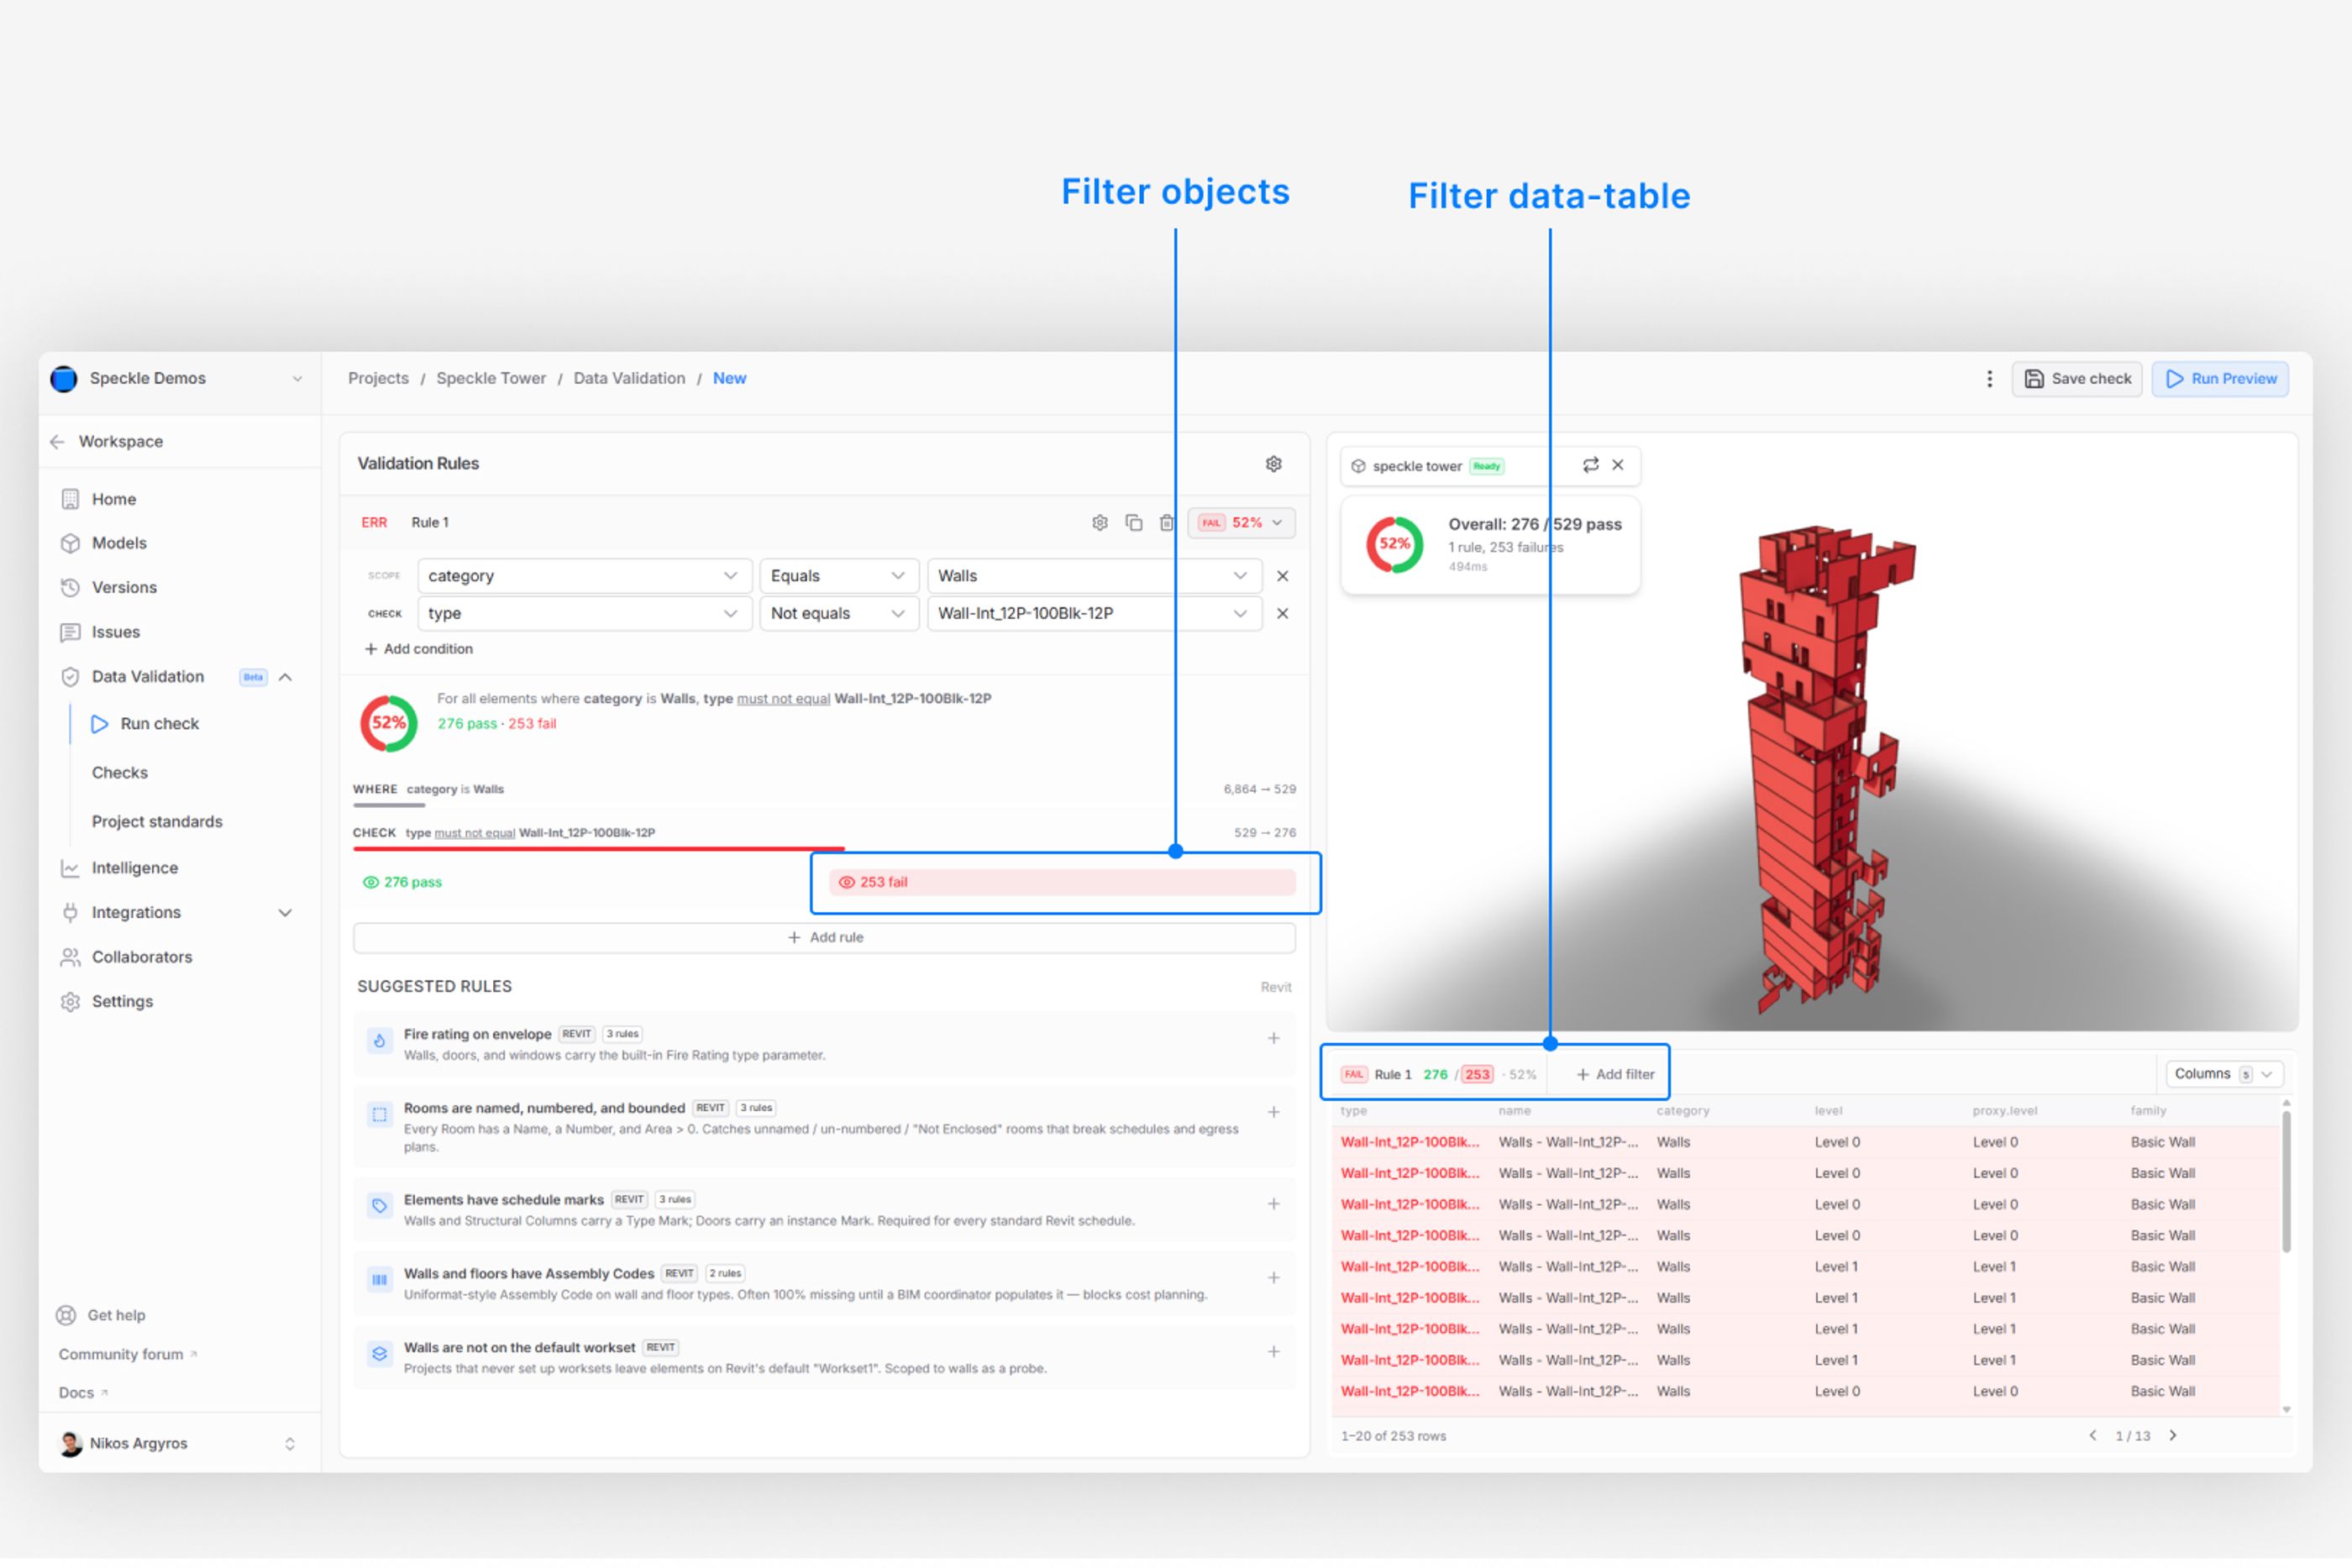This screenshot has width=2352, height=1568.
Task: Click Add condition
Action: point(418,649)
